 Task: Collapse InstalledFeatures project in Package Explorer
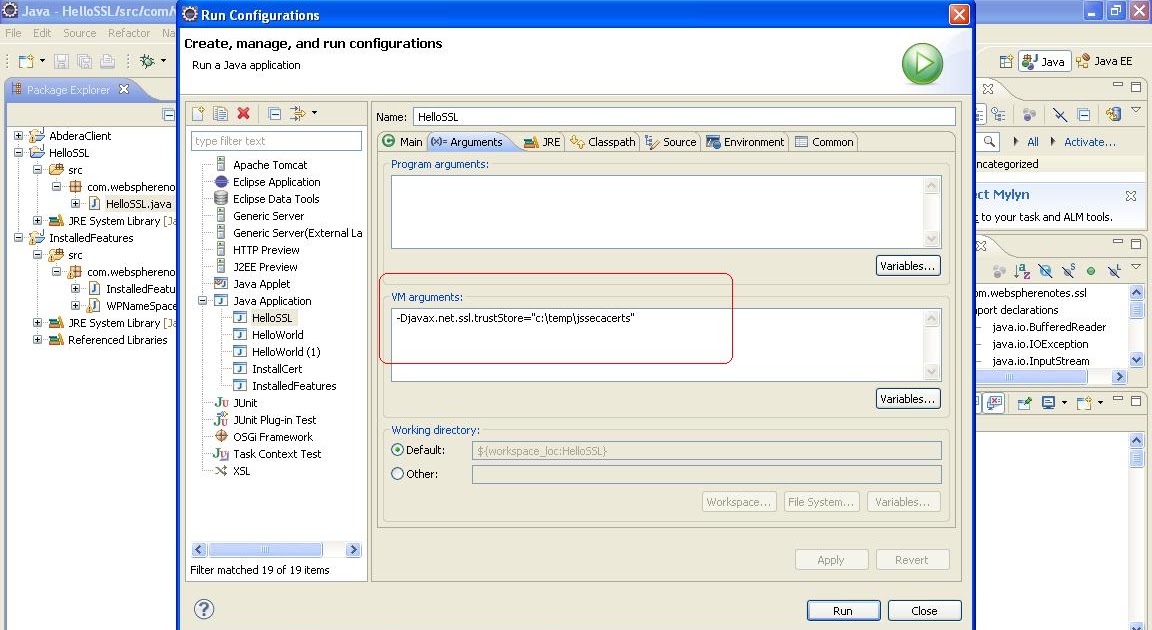[18, 238]
